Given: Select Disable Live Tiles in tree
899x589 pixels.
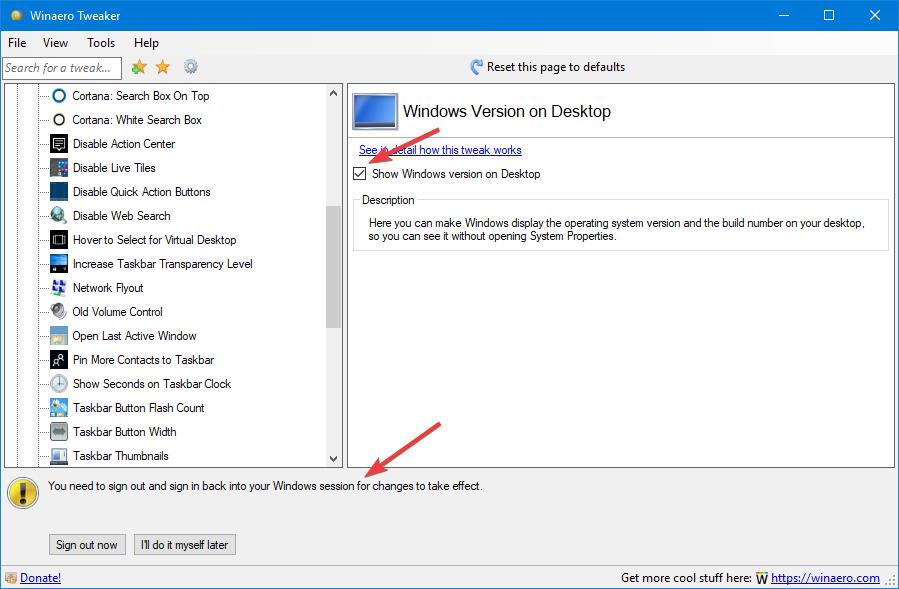Looking at the screenshot, I should 114,168.
